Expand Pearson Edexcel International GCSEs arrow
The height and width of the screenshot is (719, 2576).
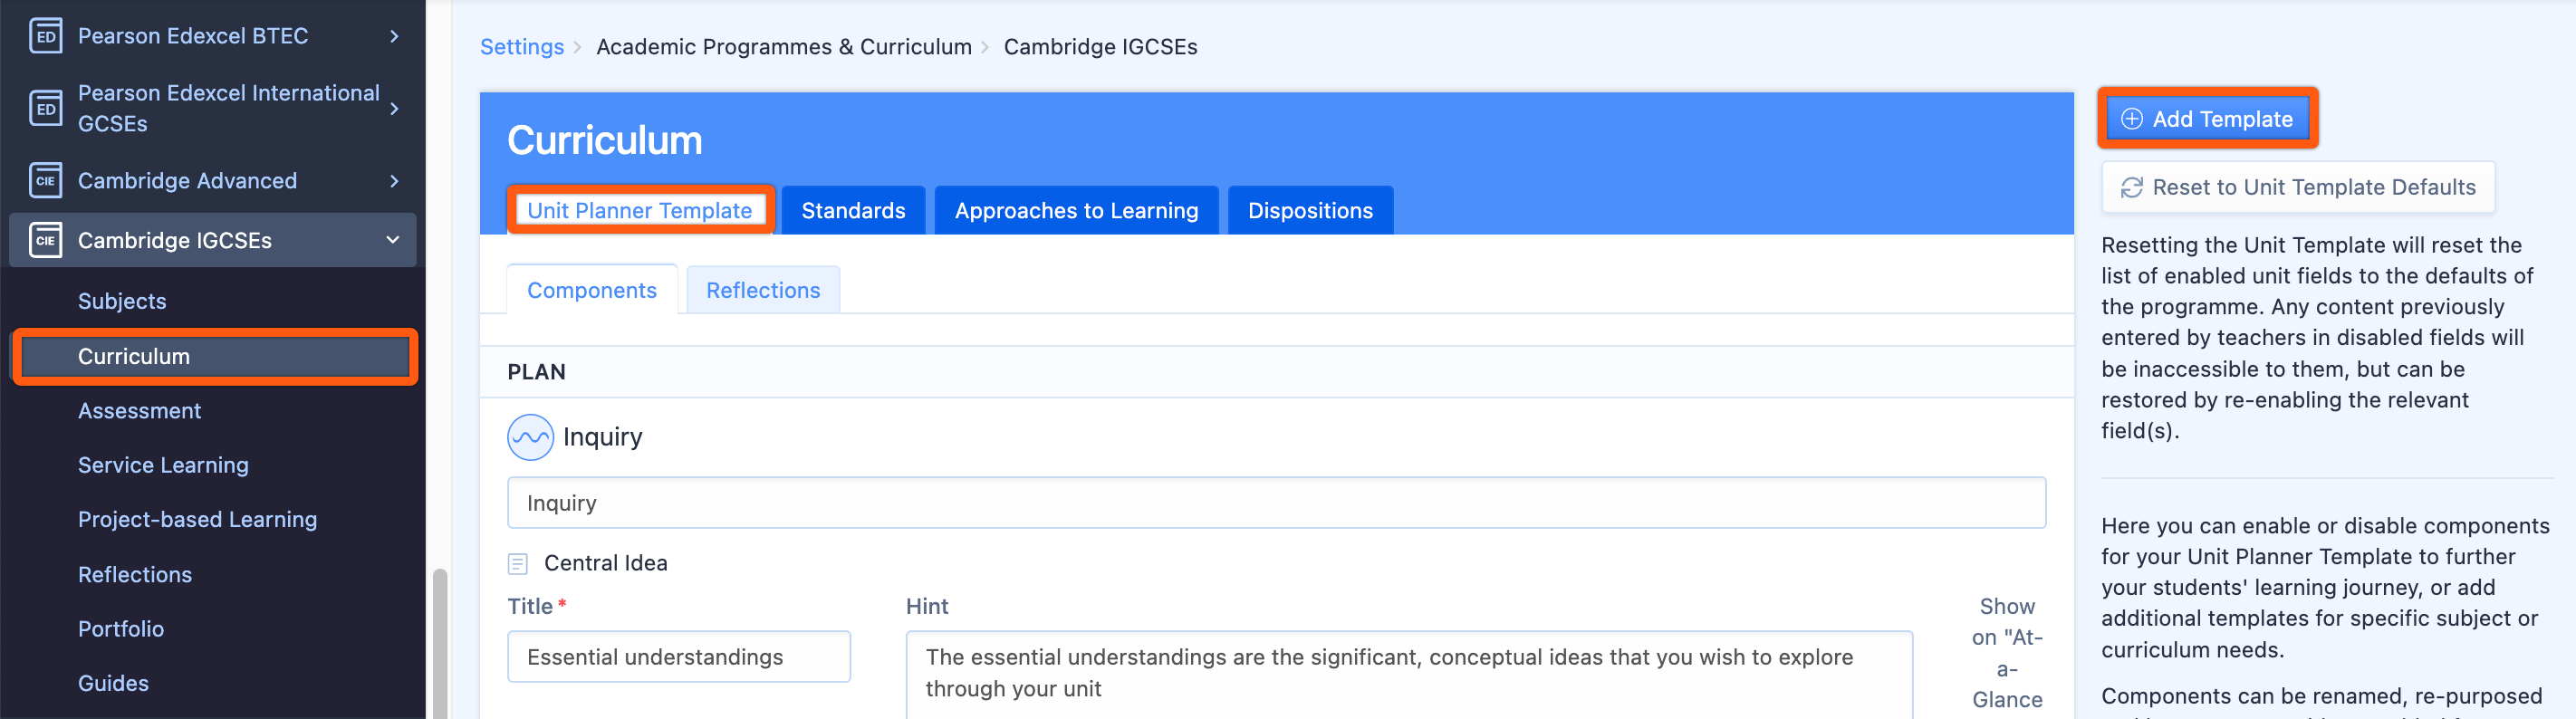click(394, 108)
